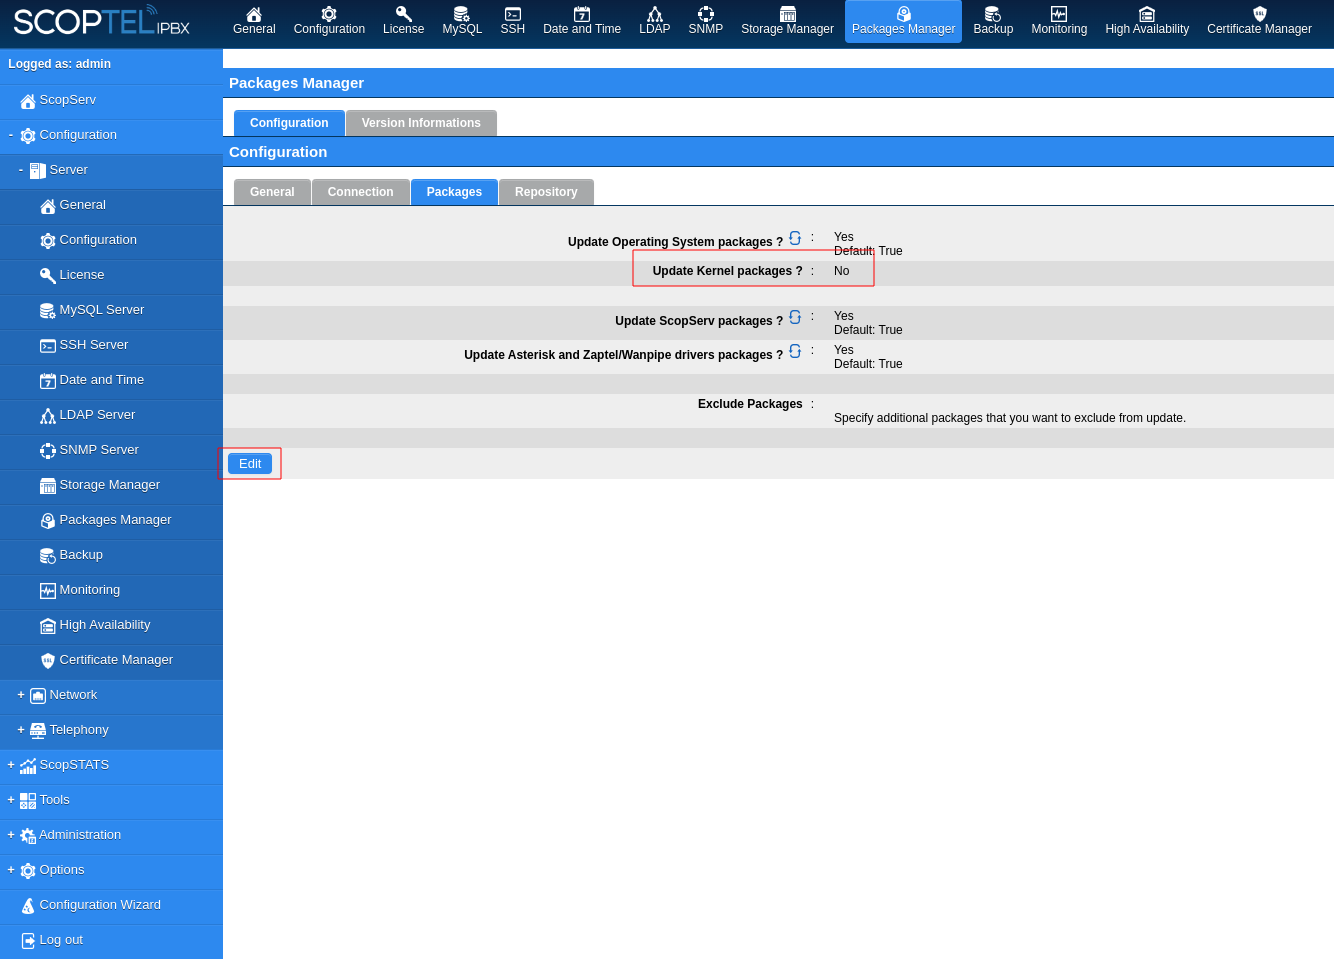Screen dimensions: 1334x959
Task: Click the SCOPTEL IPBX logo
Action: 101,21
